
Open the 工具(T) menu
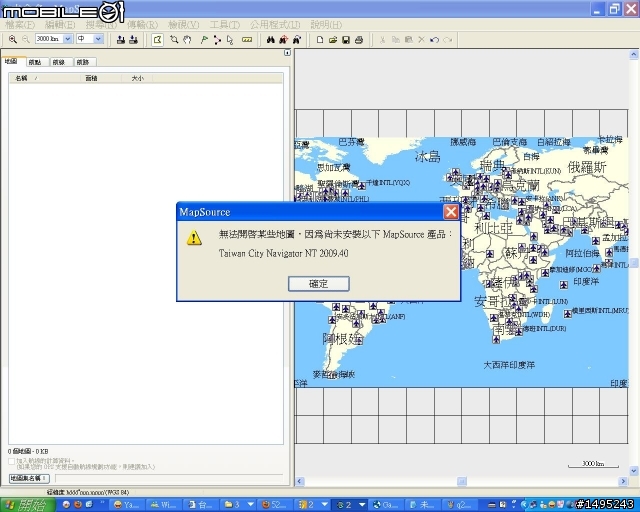coord(224,25)
